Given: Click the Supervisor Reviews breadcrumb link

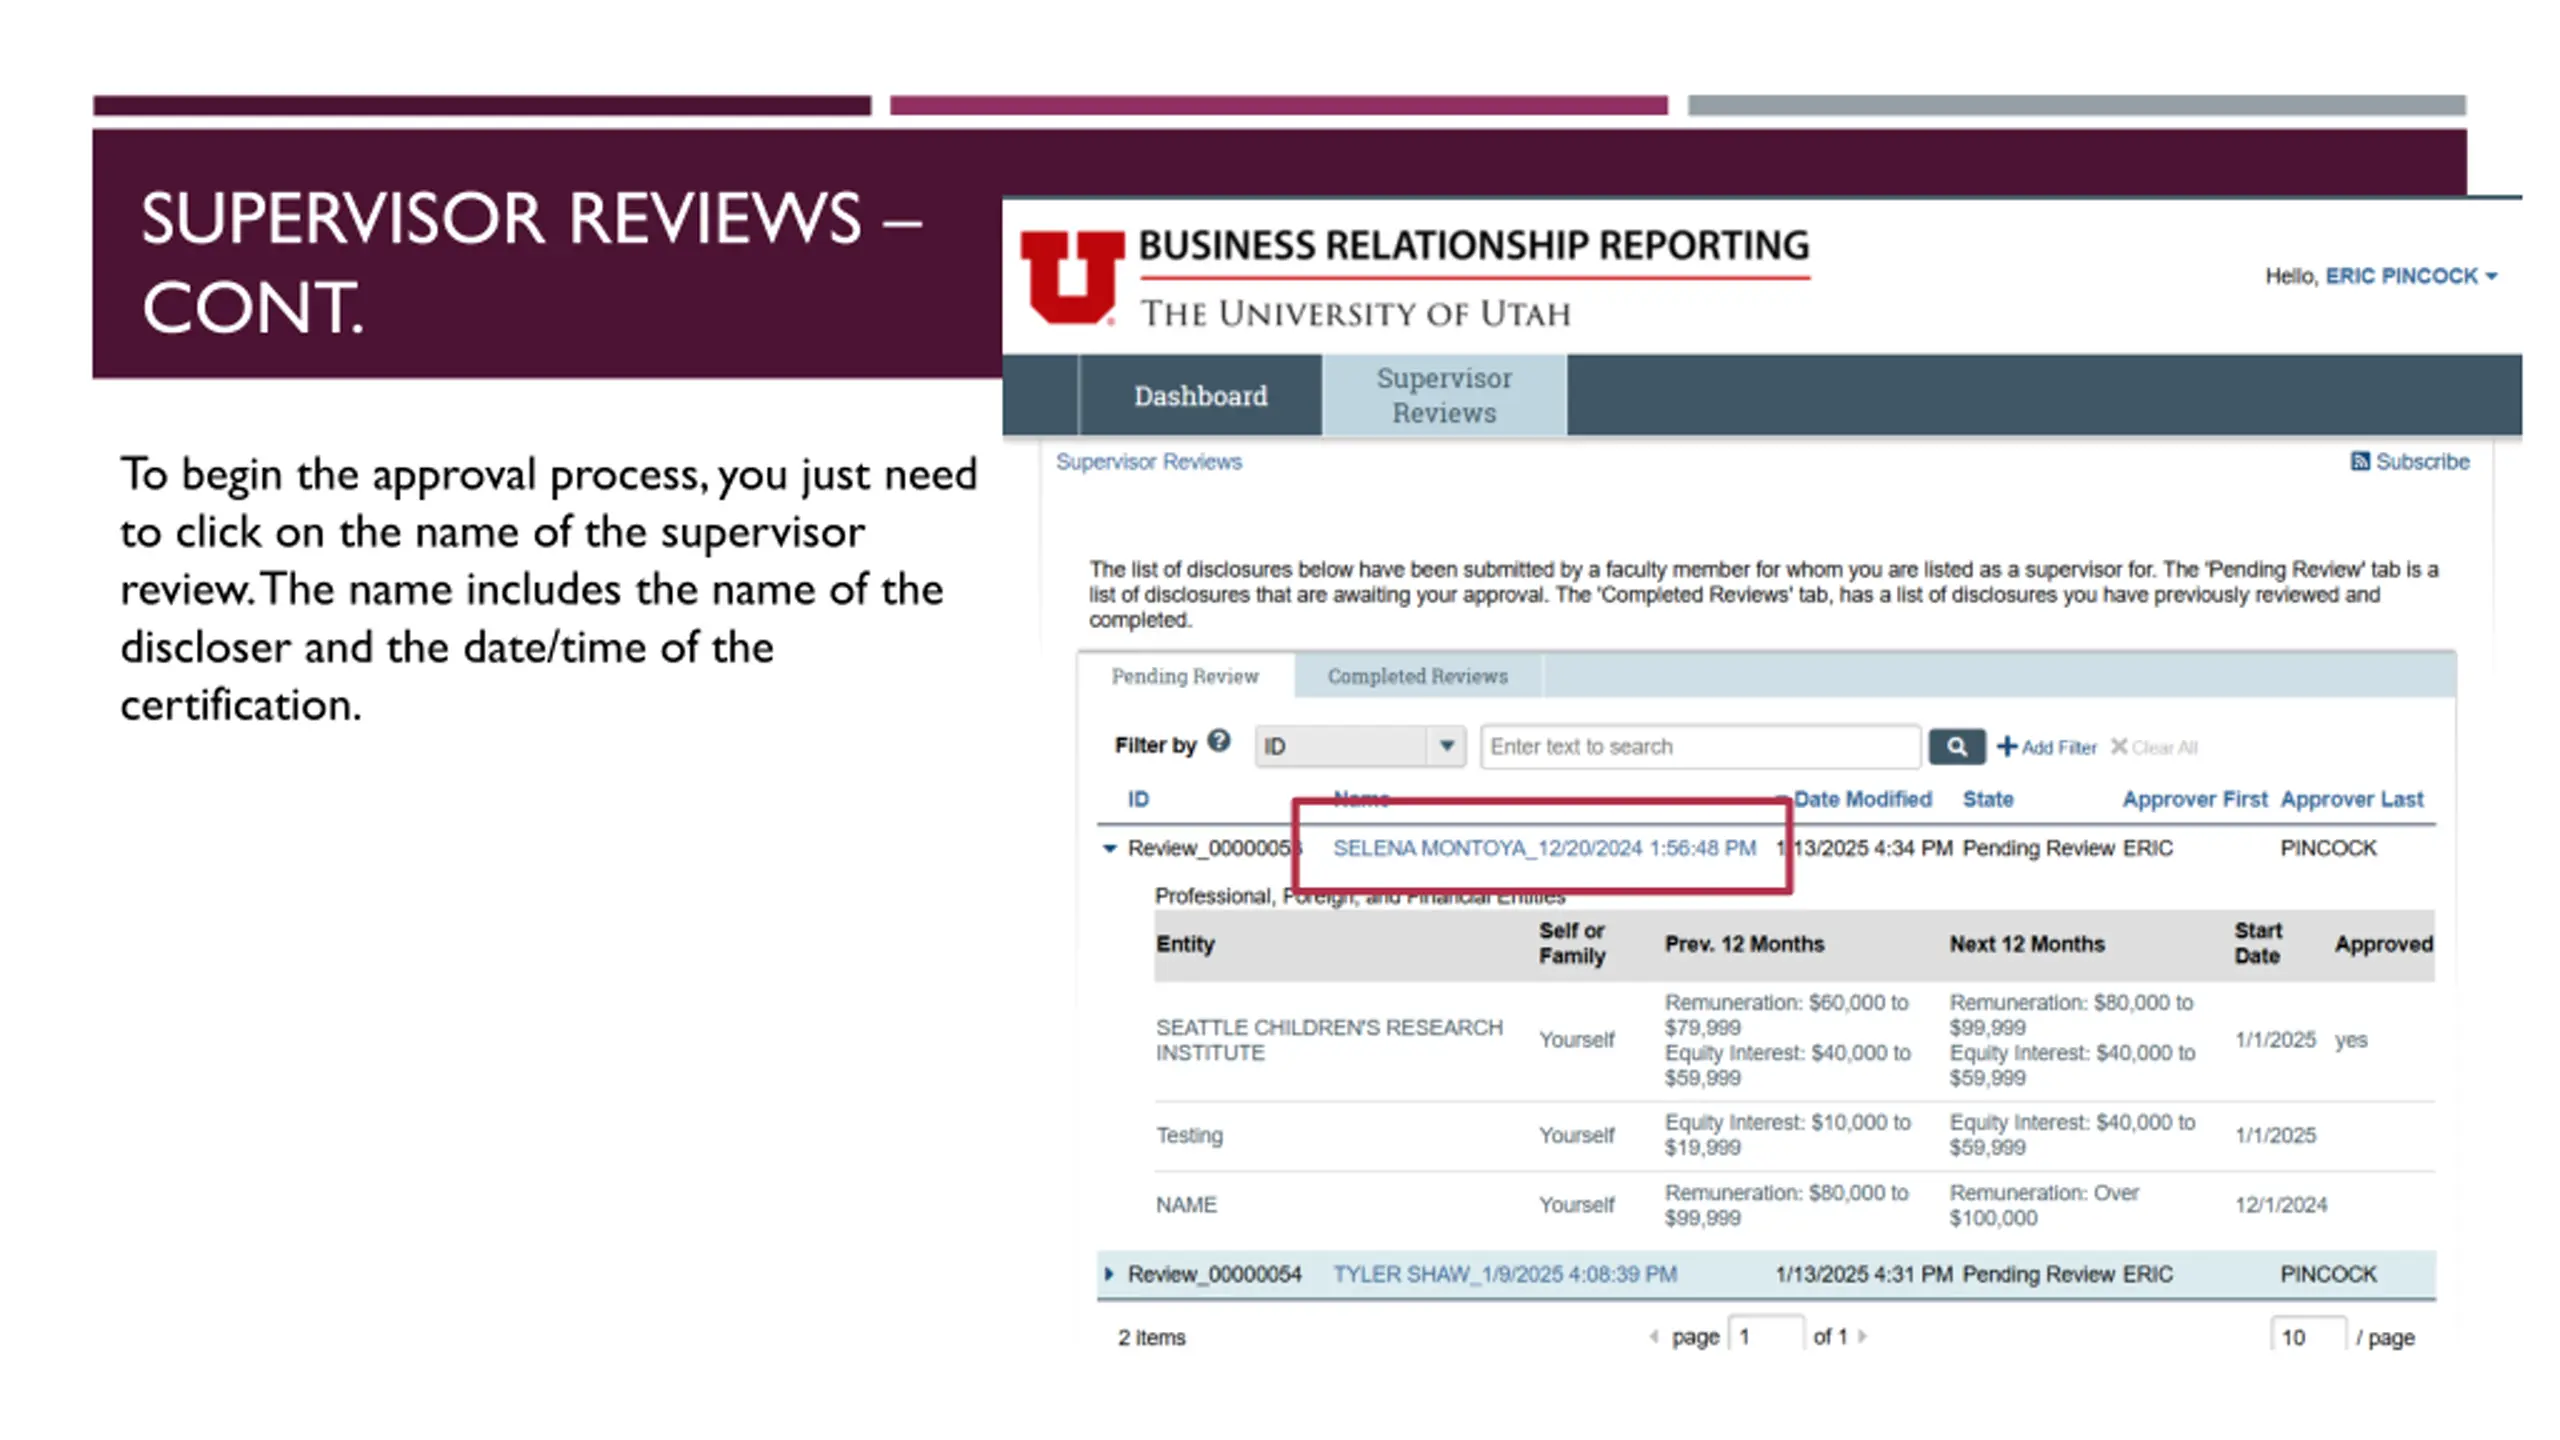Looking at the screenshot, I should (1148, 462).
